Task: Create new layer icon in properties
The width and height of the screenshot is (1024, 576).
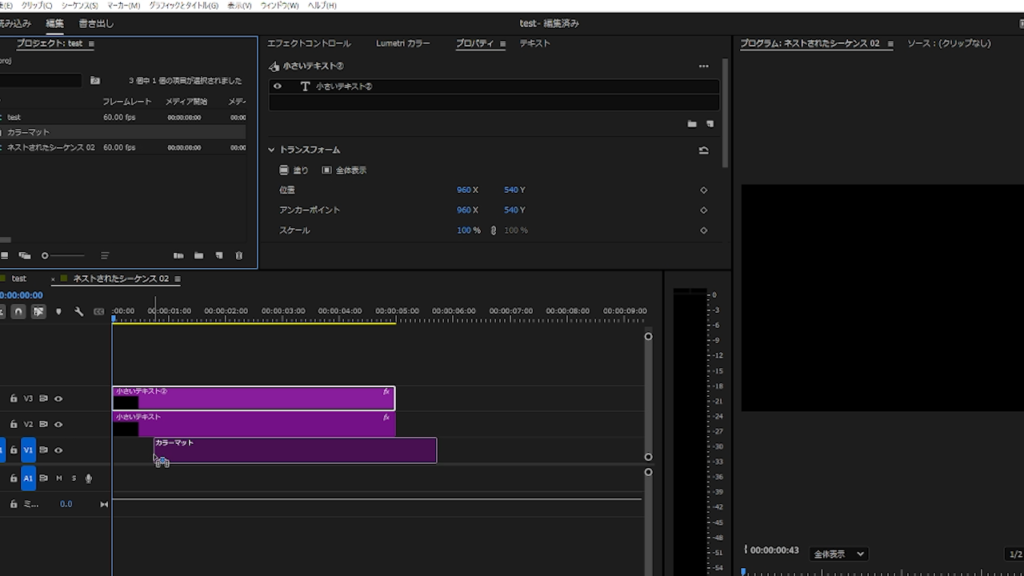Action: click(x=710, y=124)
